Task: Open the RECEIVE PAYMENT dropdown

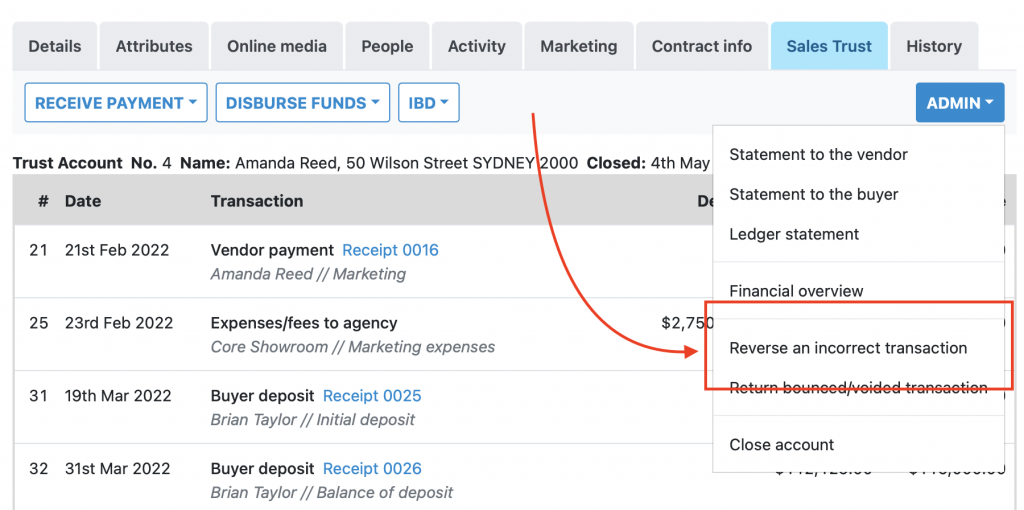Action: [115, 103]
